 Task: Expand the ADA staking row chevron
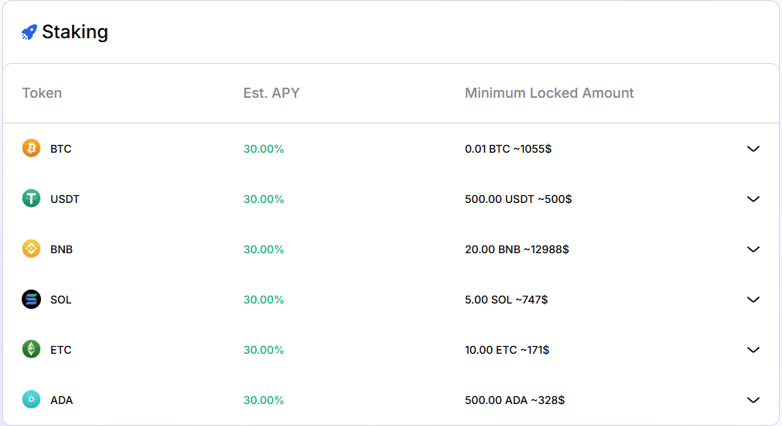[753, 400]
